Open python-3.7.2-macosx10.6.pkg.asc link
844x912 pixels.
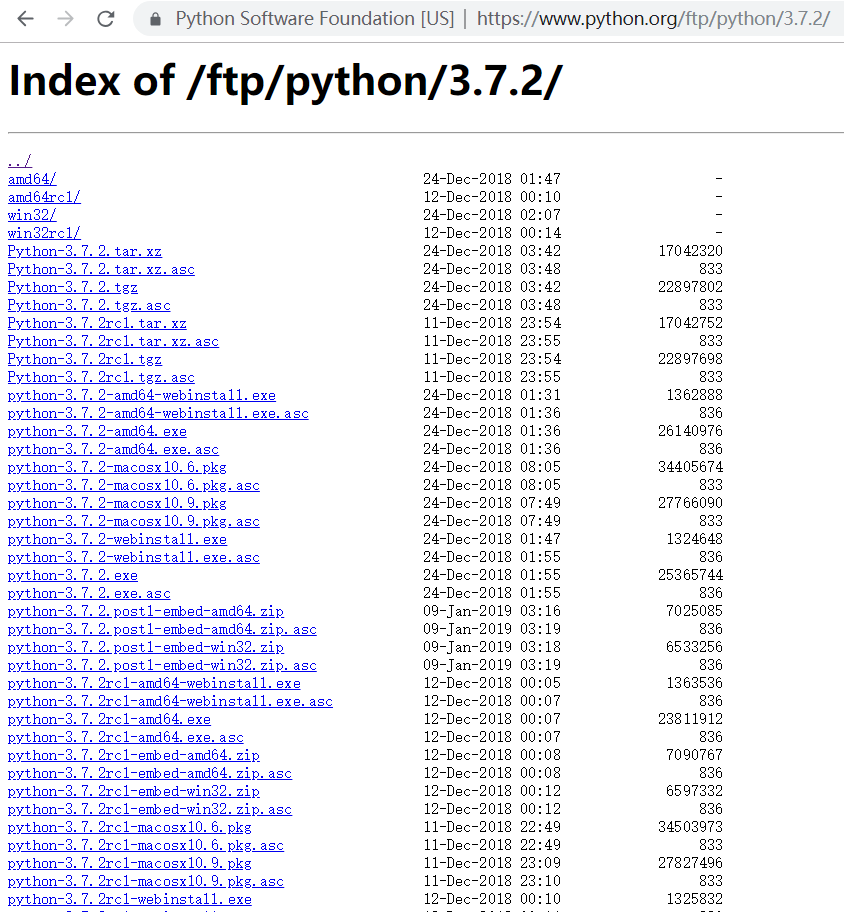coord(134,485)
